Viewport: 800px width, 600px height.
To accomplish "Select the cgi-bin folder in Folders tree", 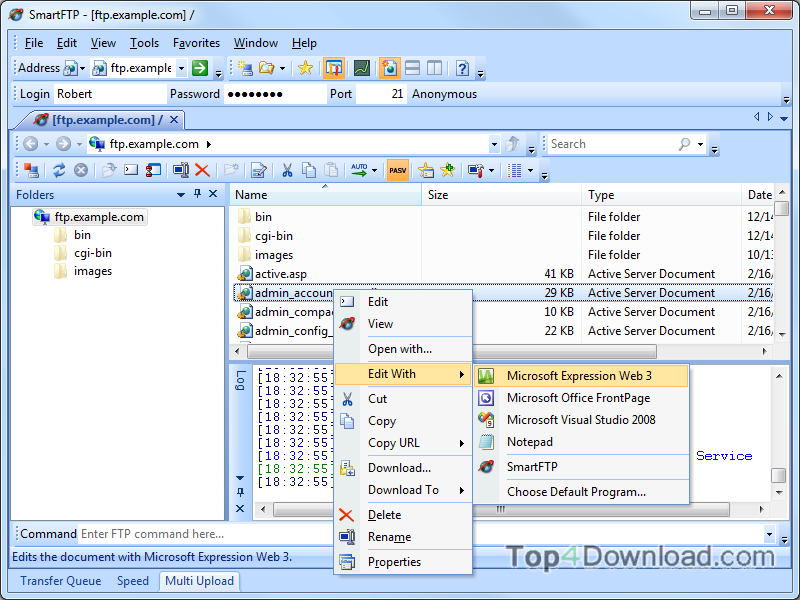I will pyautogui.click(x=93, y=253).
